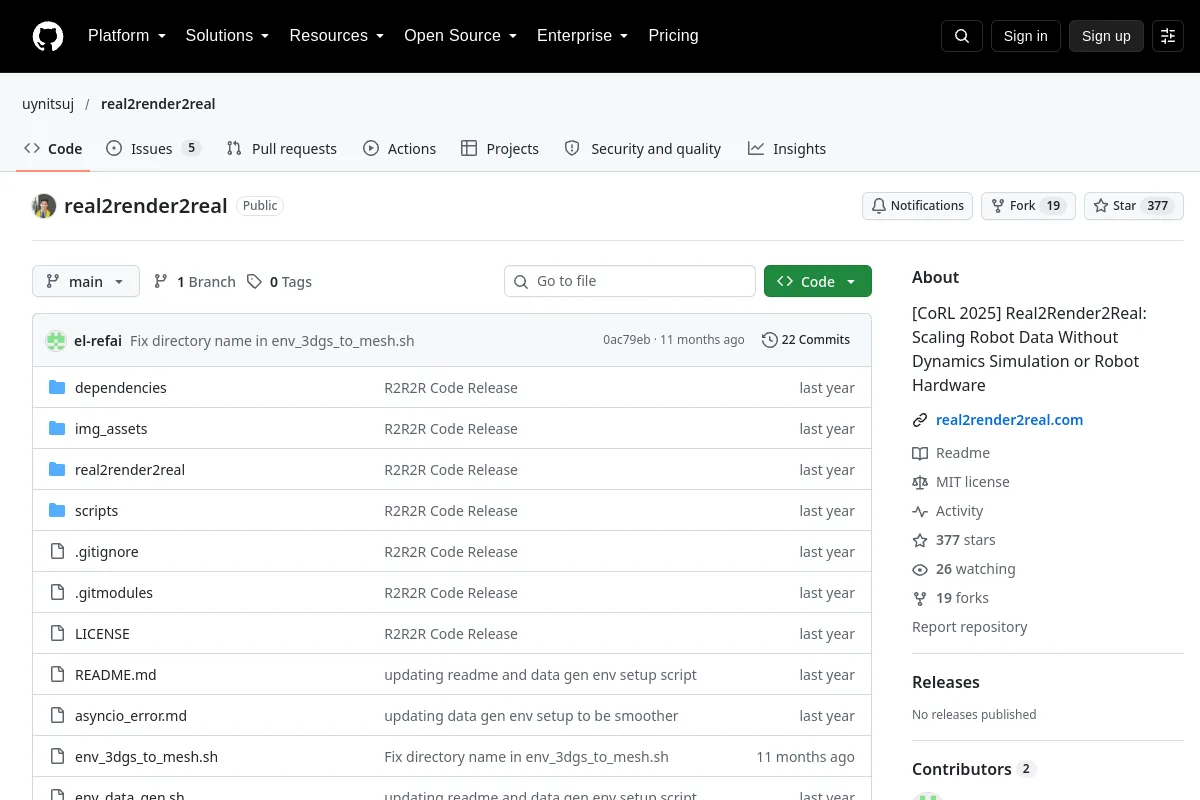Open the Open Source dropdown menu
Screen dimensions: 1200x800
460,36
